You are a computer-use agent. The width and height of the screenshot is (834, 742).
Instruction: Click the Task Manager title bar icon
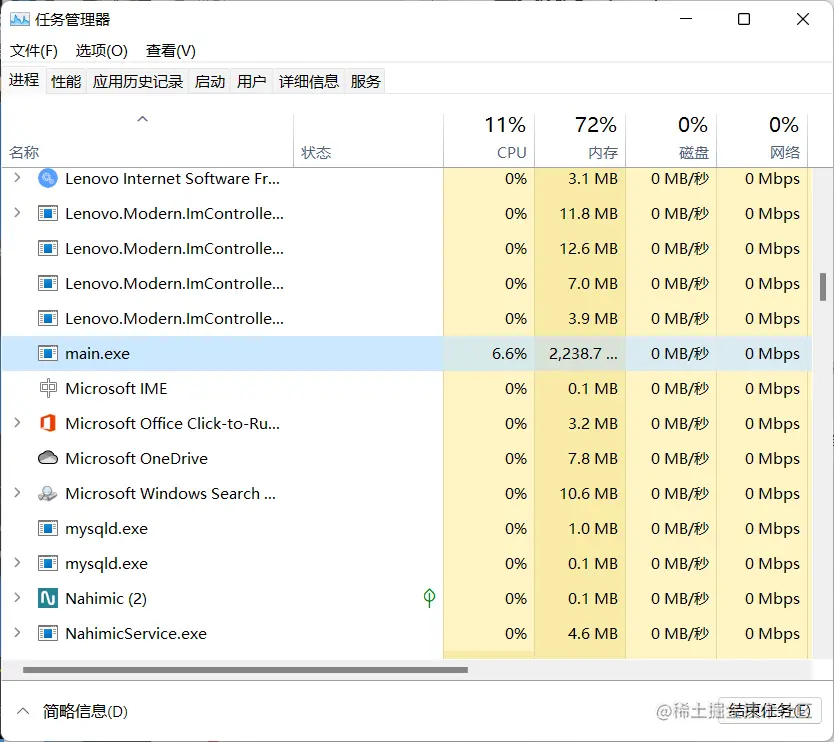coord(20,20)
